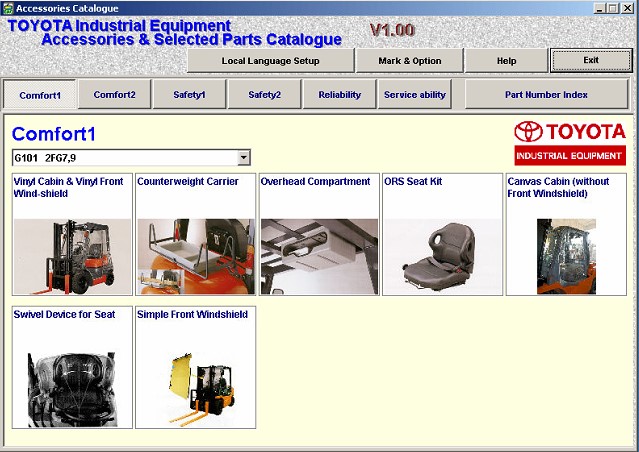The width and height of the screenshot is (639, 452).
Task: Exit the Accessories Catalogue
Action: 591,60
